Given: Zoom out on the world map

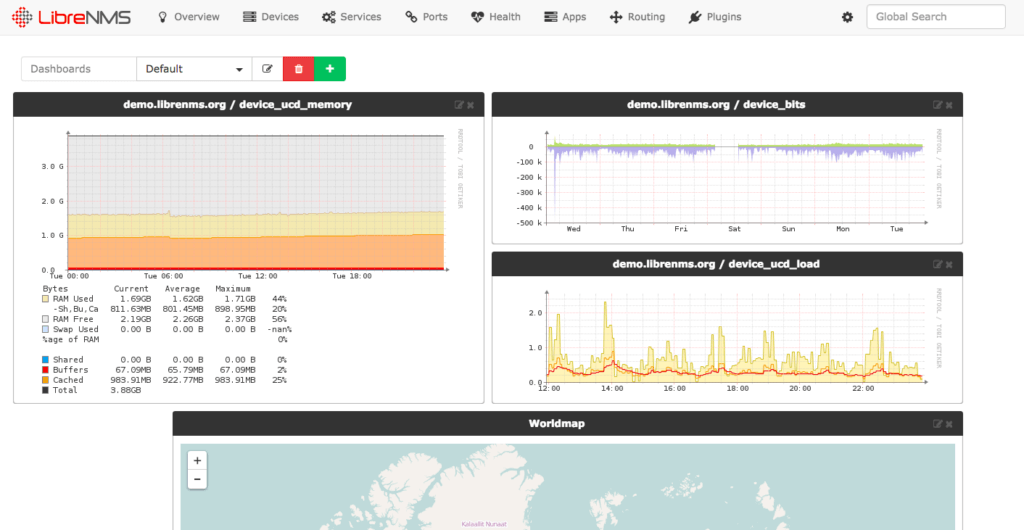Looking at the screenshot, I should click(x=197, y=480).
